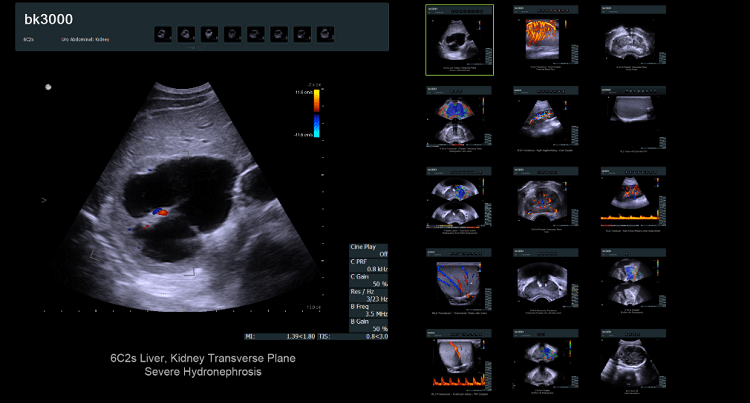Screen dimensions: 750x403
Task: Click the white orientation marker dot beside scan
Action: coord(47,87)
